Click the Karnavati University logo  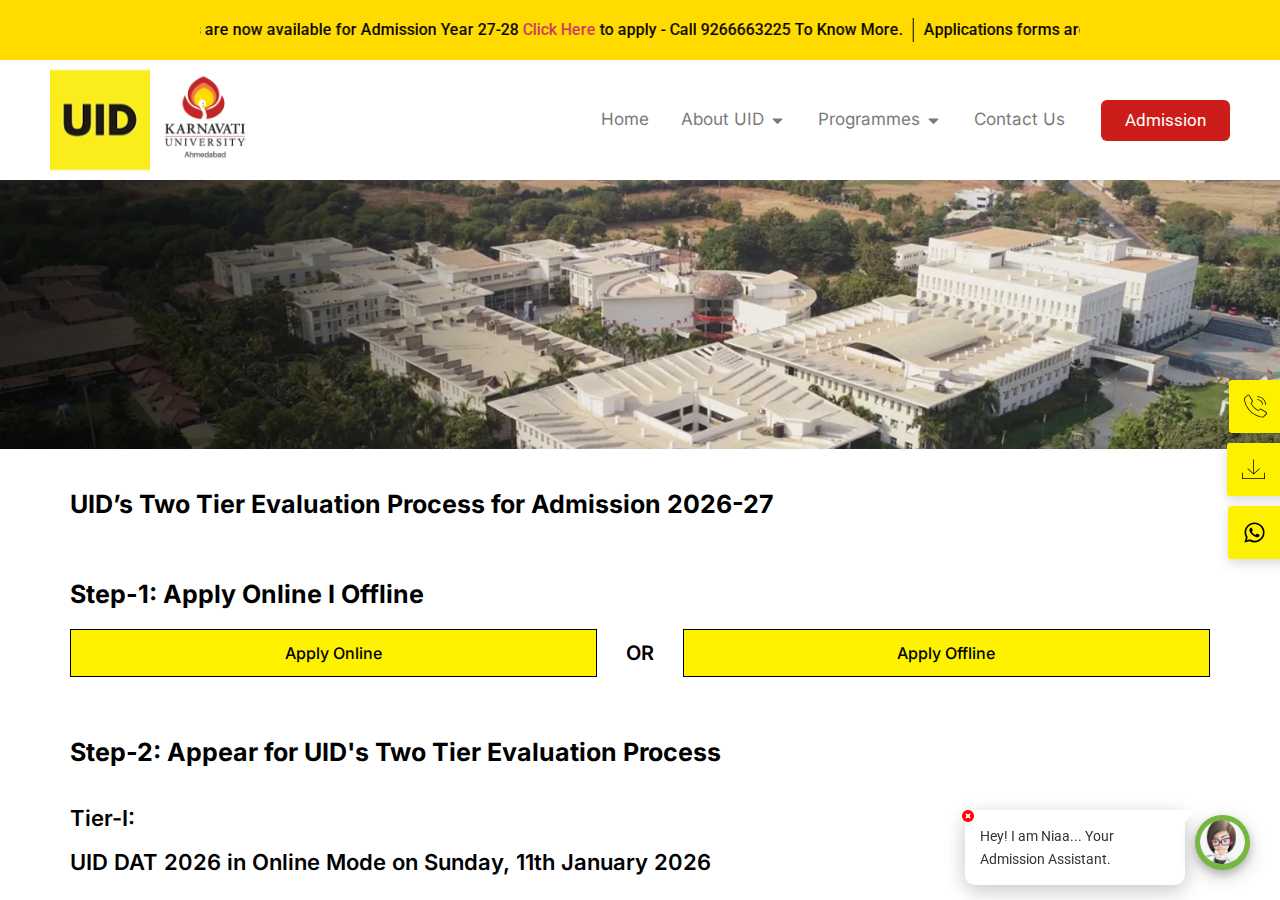205,118
